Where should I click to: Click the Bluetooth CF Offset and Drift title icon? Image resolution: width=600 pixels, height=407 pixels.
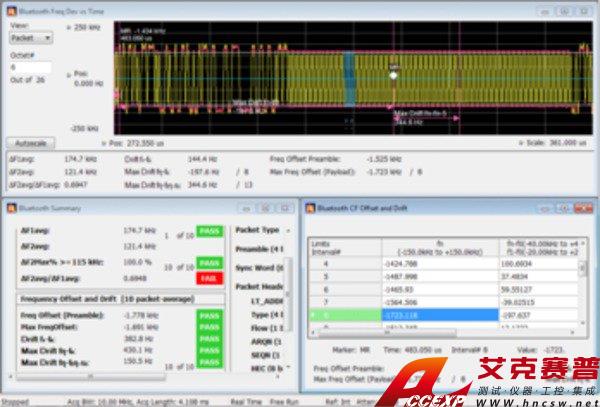pyautogui.click(x=311, y=207)
